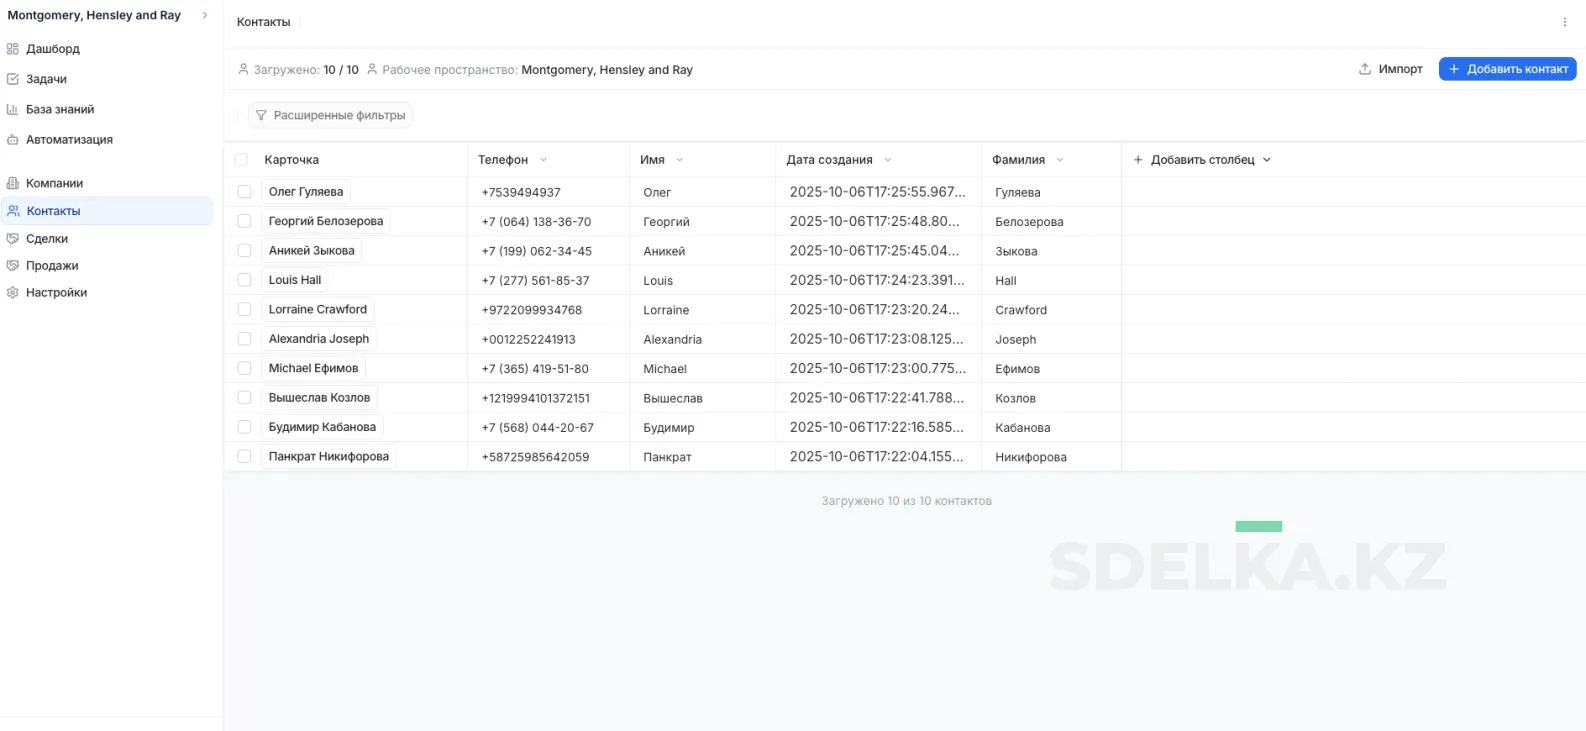Click the Tasks icon next to Задачи

13,79
